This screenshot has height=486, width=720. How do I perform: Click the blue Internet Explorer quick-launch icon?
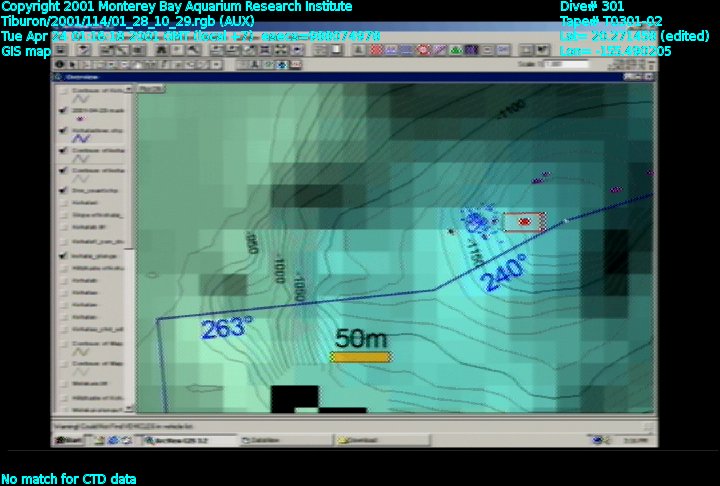point(113,441)
